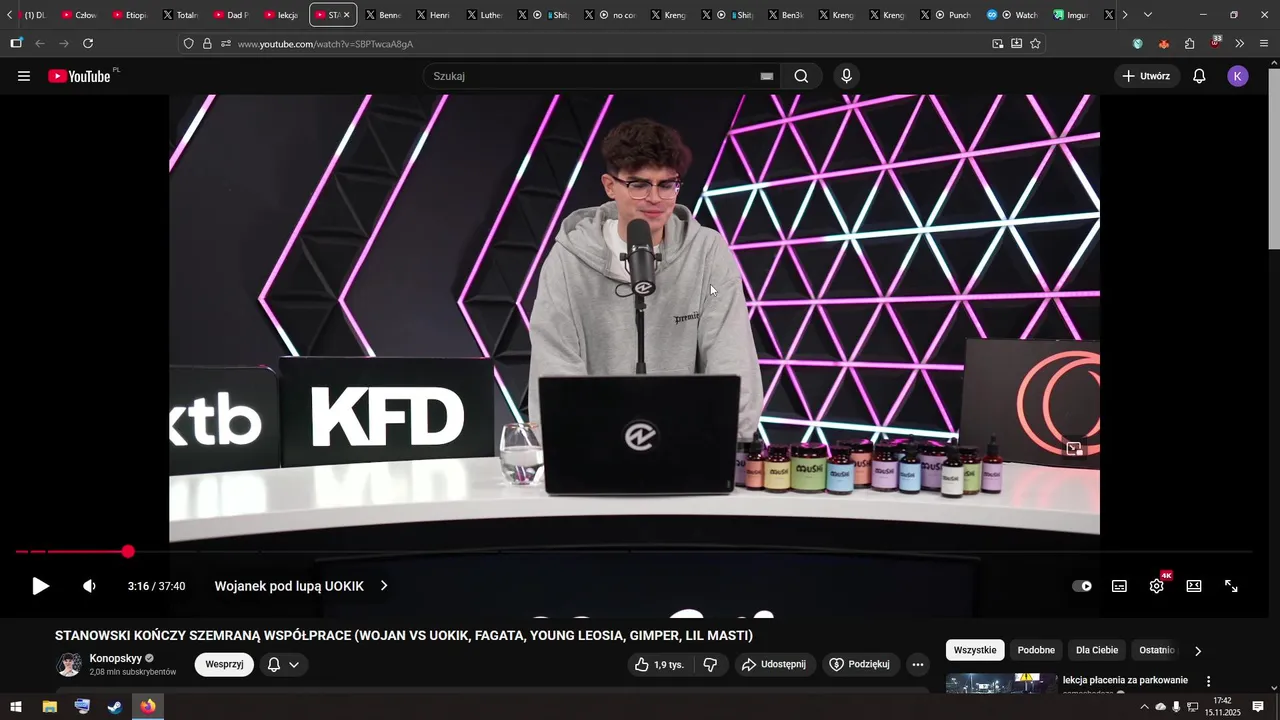Open more actions ellipsis below video
The image size is (1280, 720).
coord(918,665)
